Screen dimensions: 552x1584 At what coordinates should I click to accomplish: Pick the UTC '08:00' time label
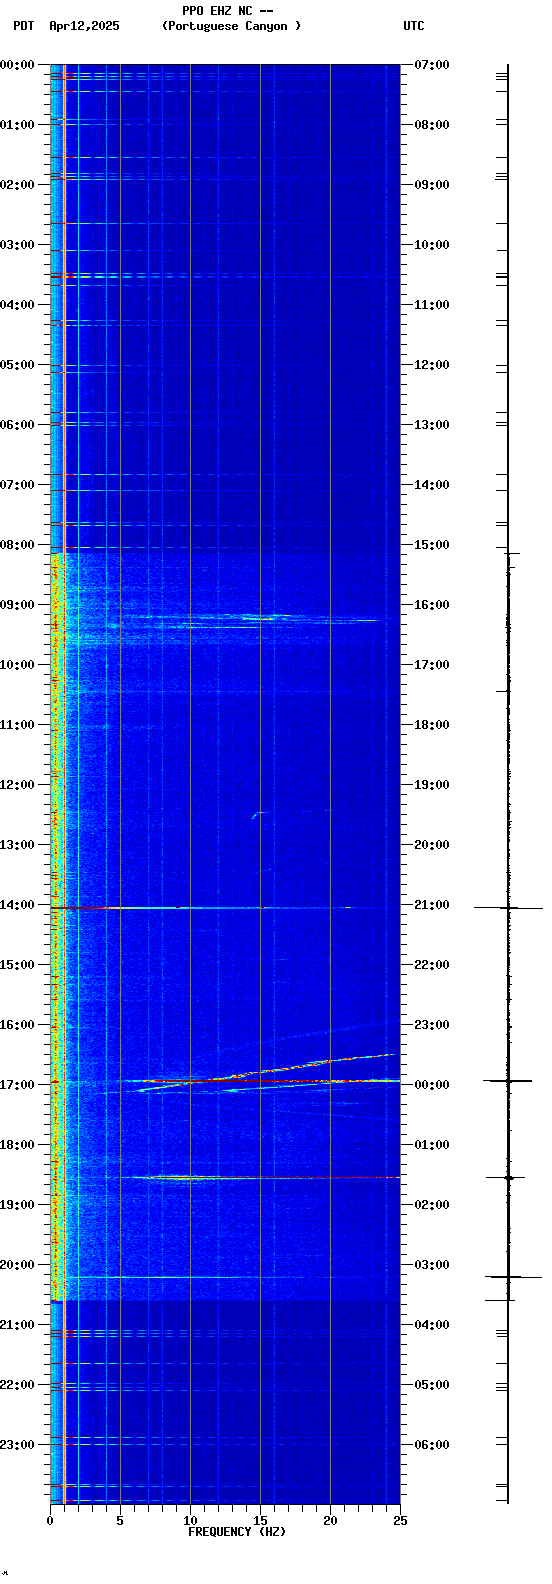431,125
